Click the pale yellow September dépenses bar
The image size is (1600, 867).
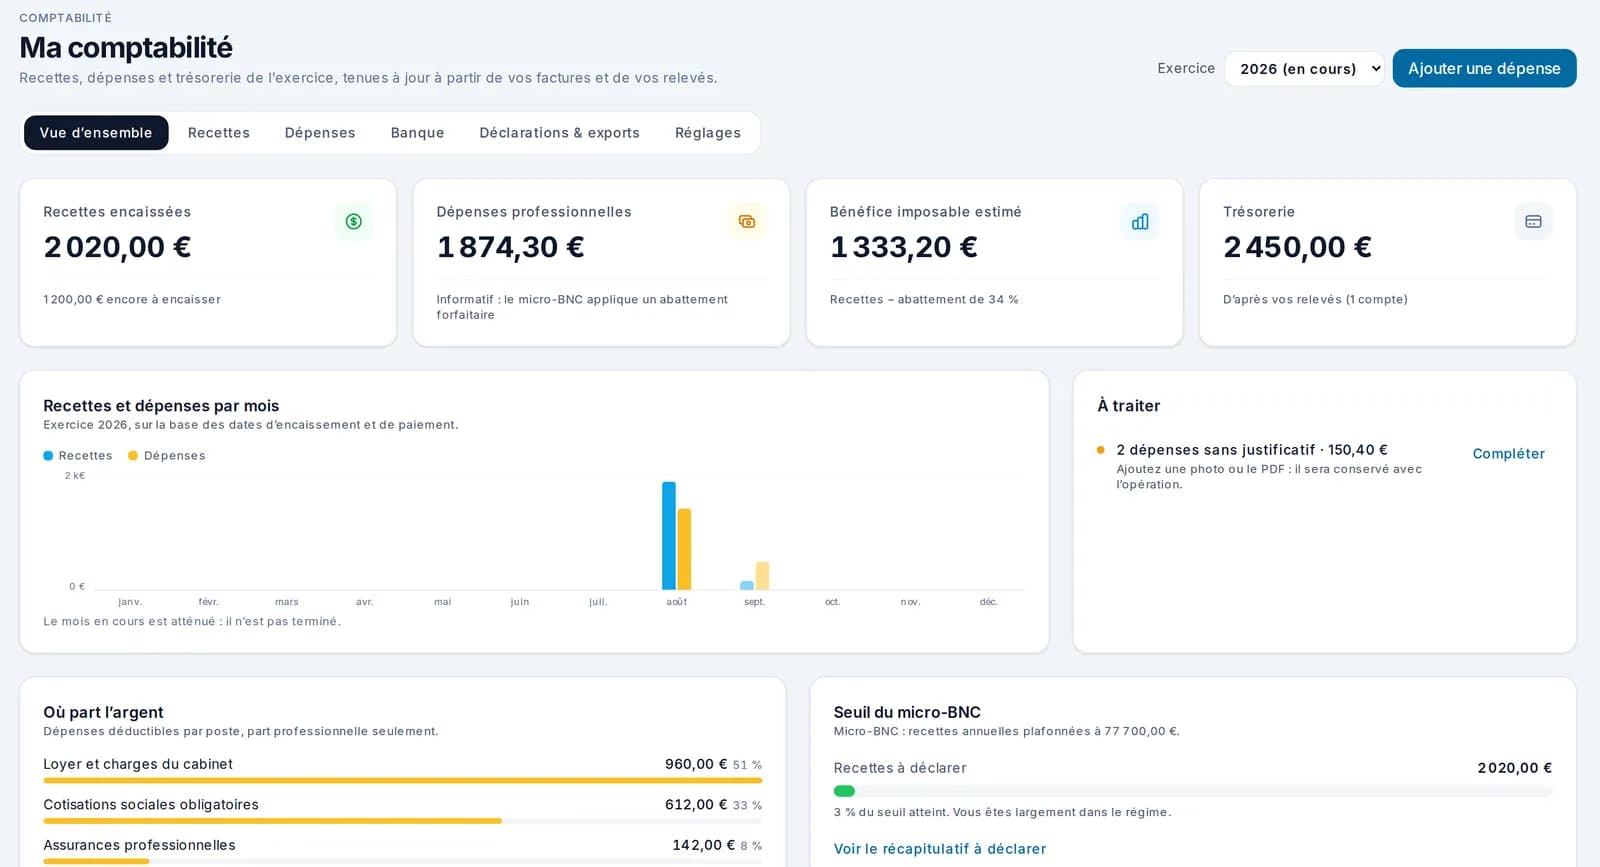763,576
